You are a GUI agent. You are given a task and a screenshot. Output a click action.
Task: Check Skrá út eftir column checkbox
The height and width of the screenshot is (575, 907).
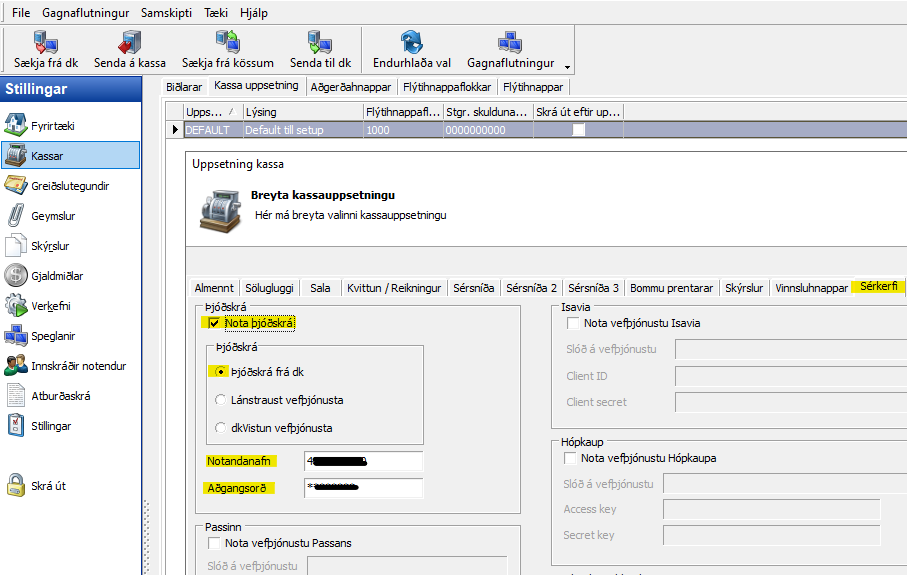pyautogui.click(x=578, y=130)
